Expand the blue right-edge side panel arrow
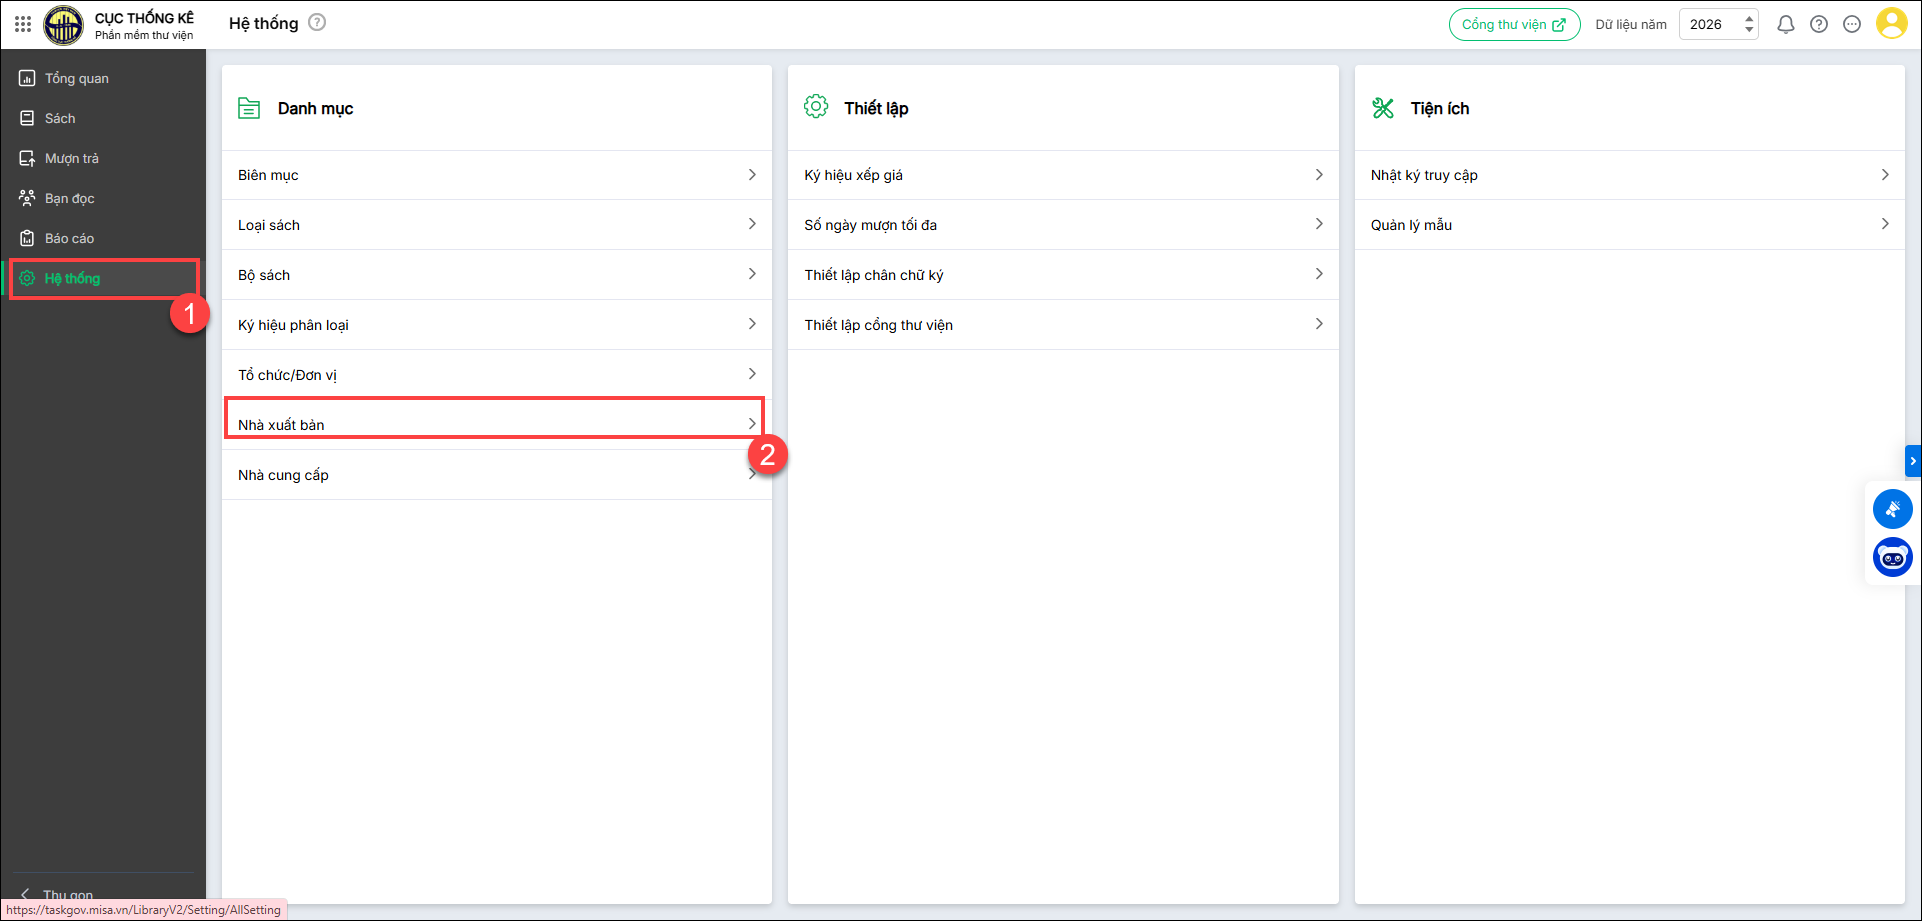 point(1913,461)
